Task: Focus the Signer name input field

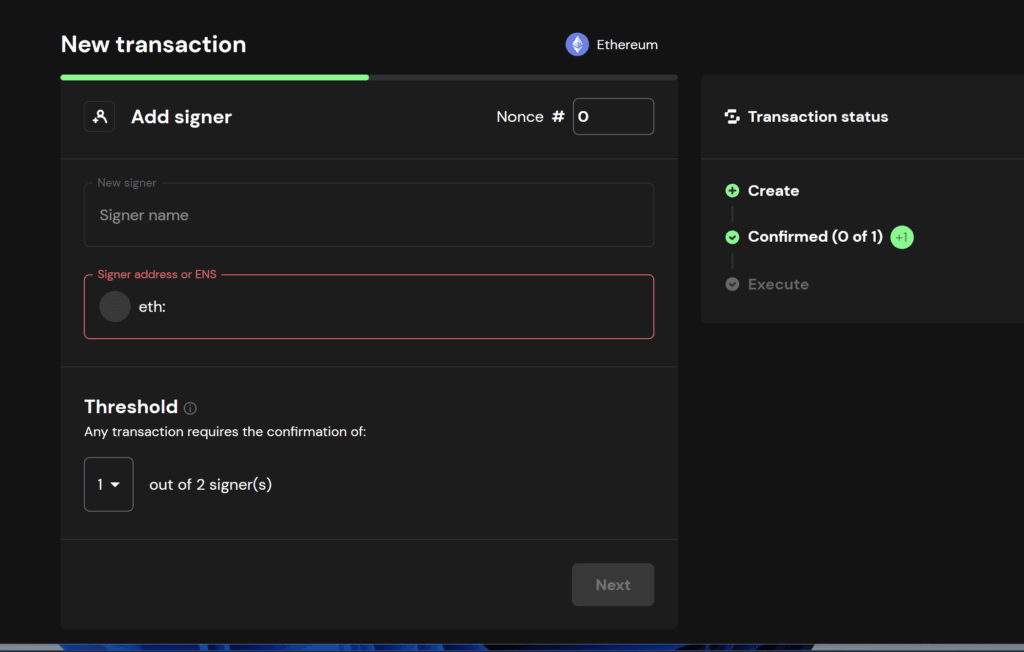Action: pyautogui.click(x=368, y=215)
